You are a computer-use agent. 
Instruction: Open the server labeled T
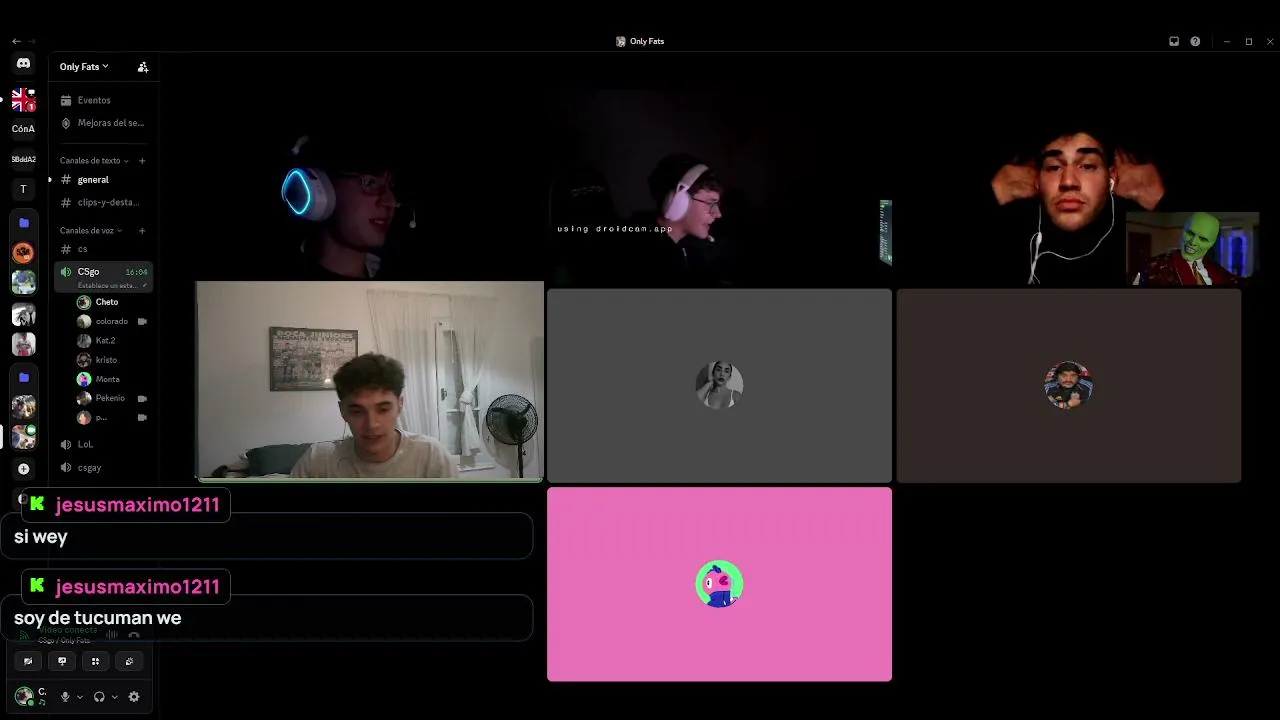pos(23,189)
